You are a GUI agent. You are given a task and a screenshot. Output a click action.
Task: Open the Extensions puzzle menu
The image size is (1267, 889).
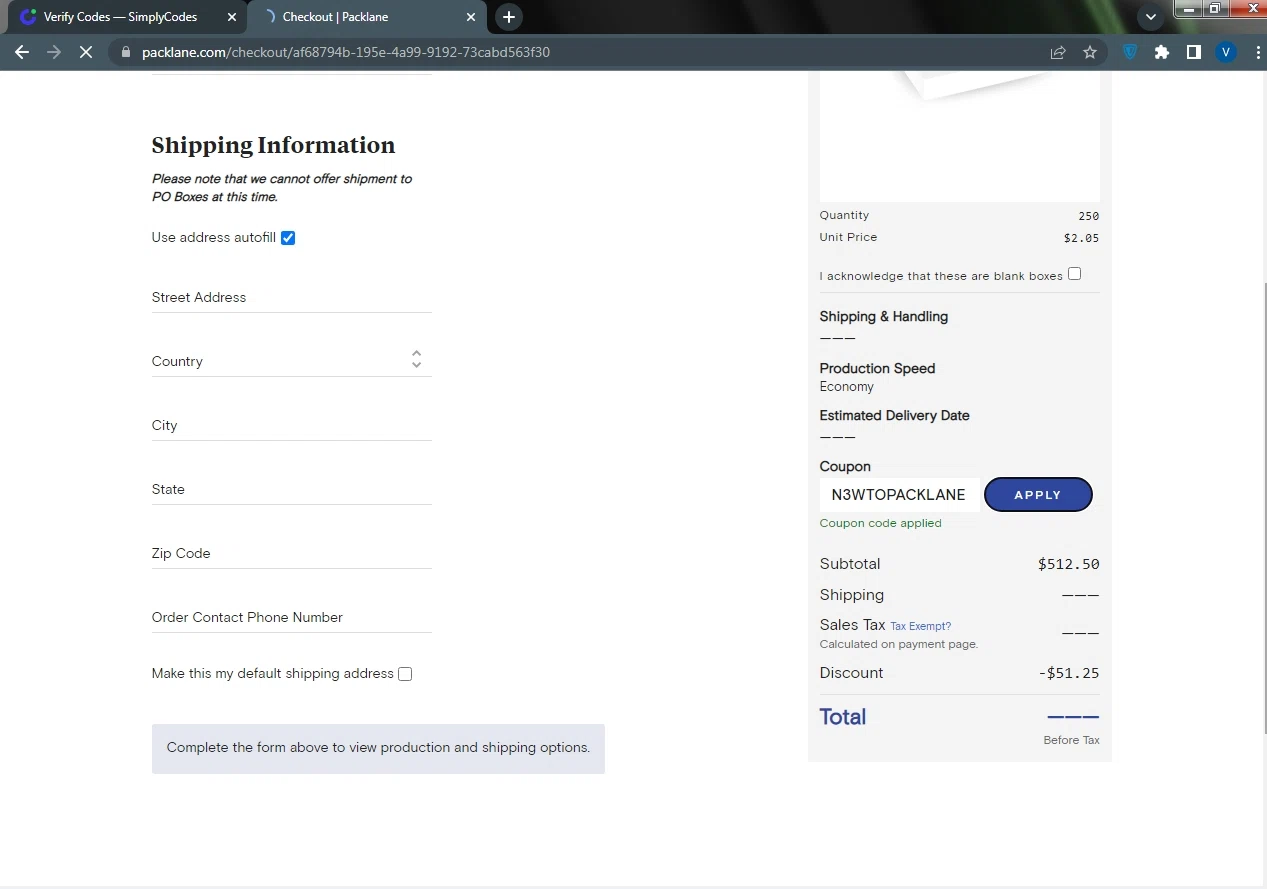[x=1162, y=52]
